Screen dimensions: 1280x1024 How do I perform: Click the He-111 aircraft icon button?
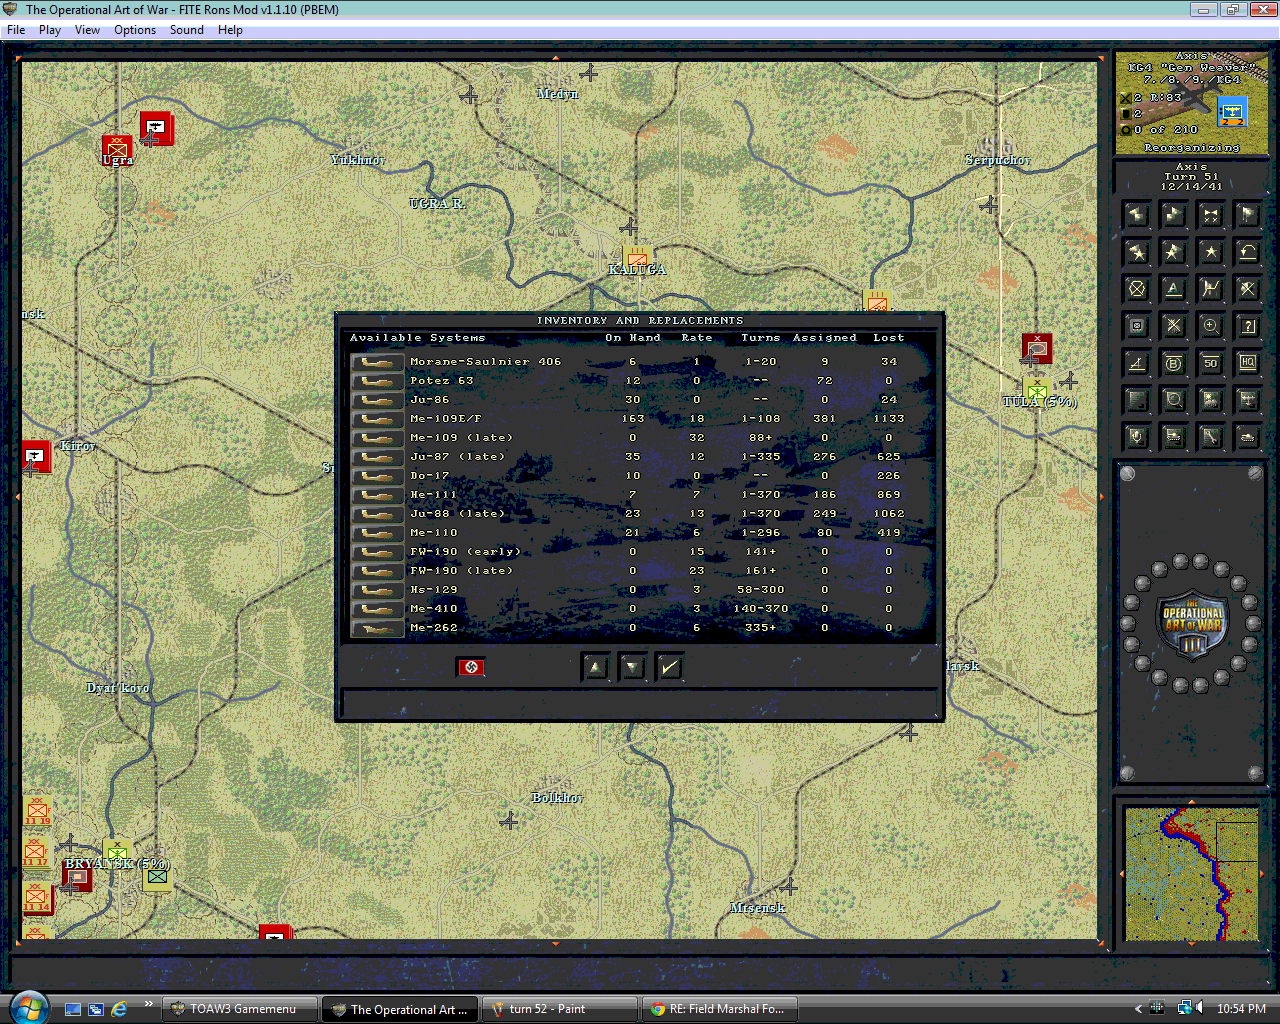pos(377,495)
